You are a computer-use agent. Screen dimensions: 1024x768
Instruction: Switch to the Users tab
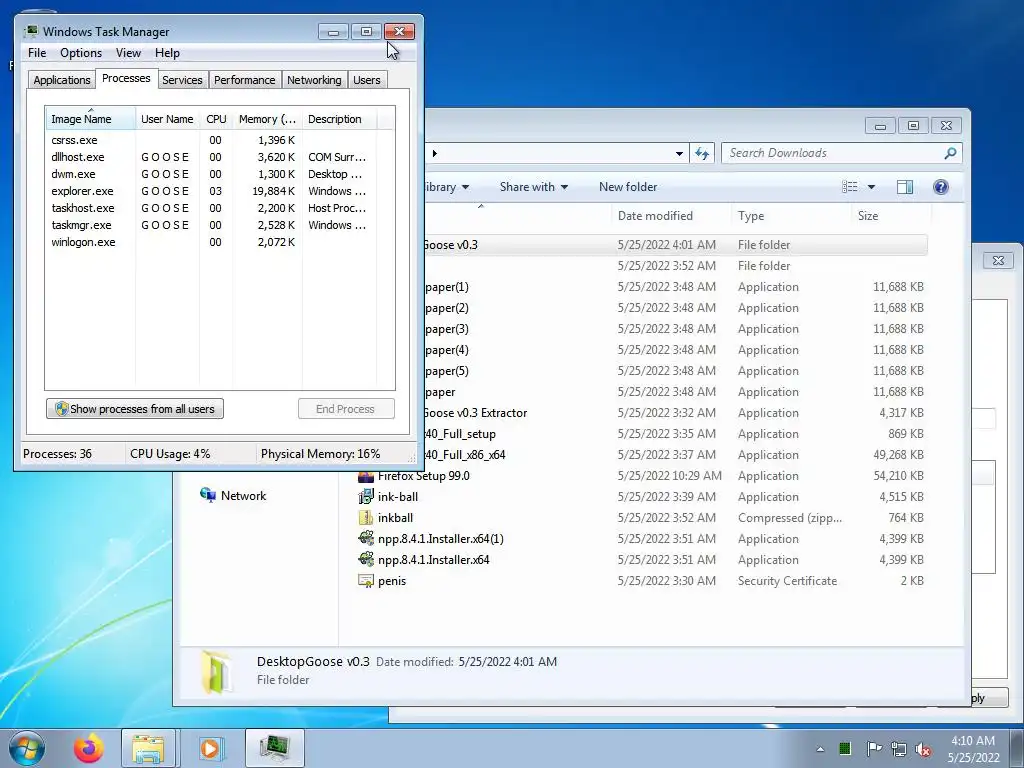366,80
